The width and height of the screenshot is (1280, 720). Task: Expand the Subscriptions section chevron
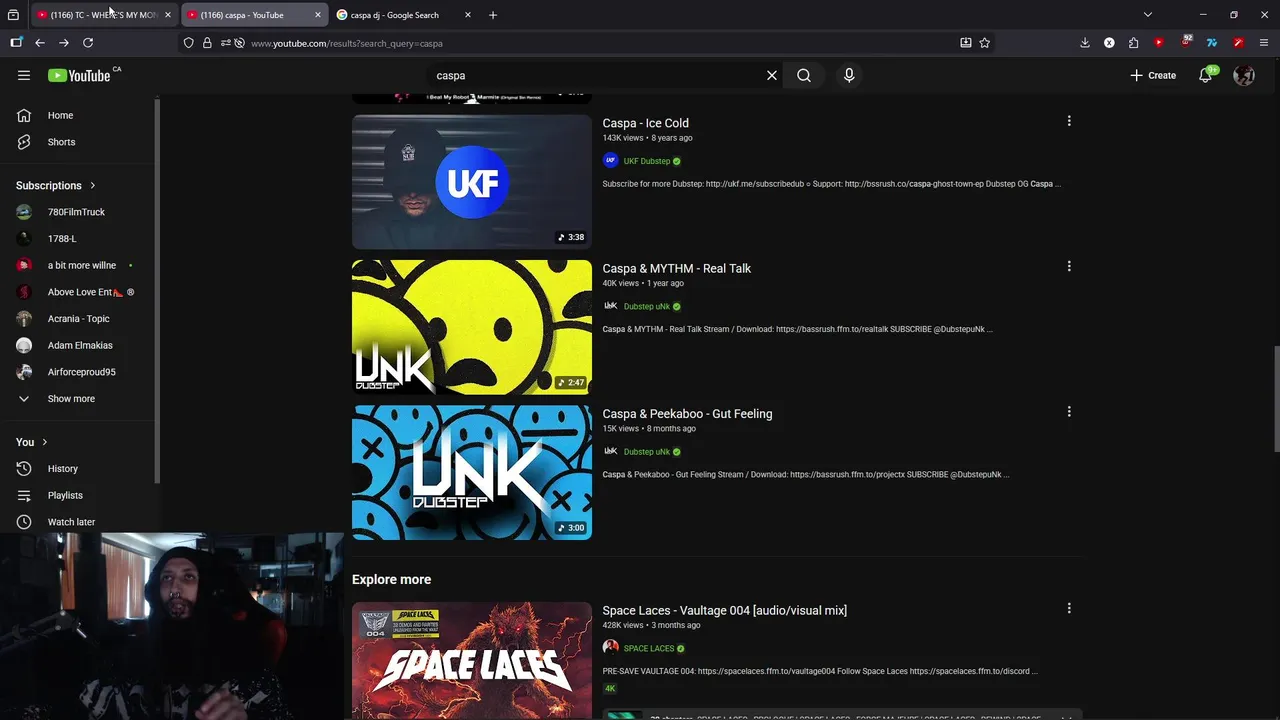pos(93,185)
